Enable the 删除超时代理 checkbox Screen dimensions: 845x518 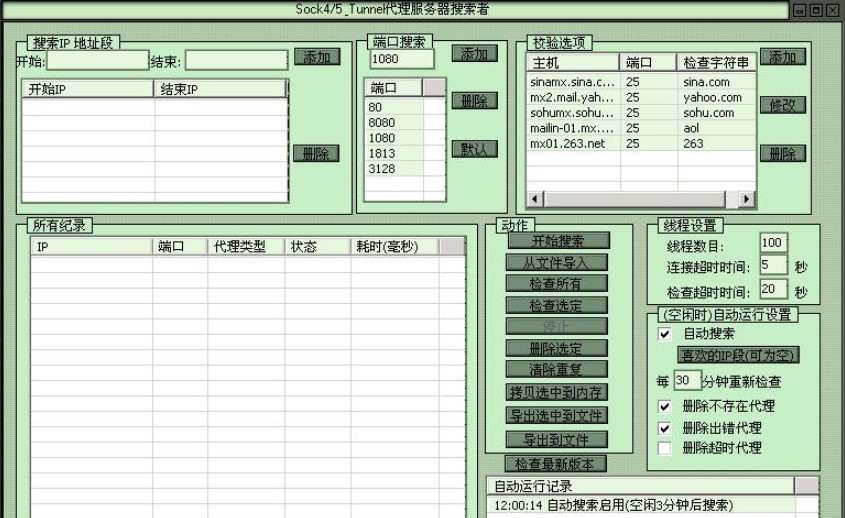664,448
